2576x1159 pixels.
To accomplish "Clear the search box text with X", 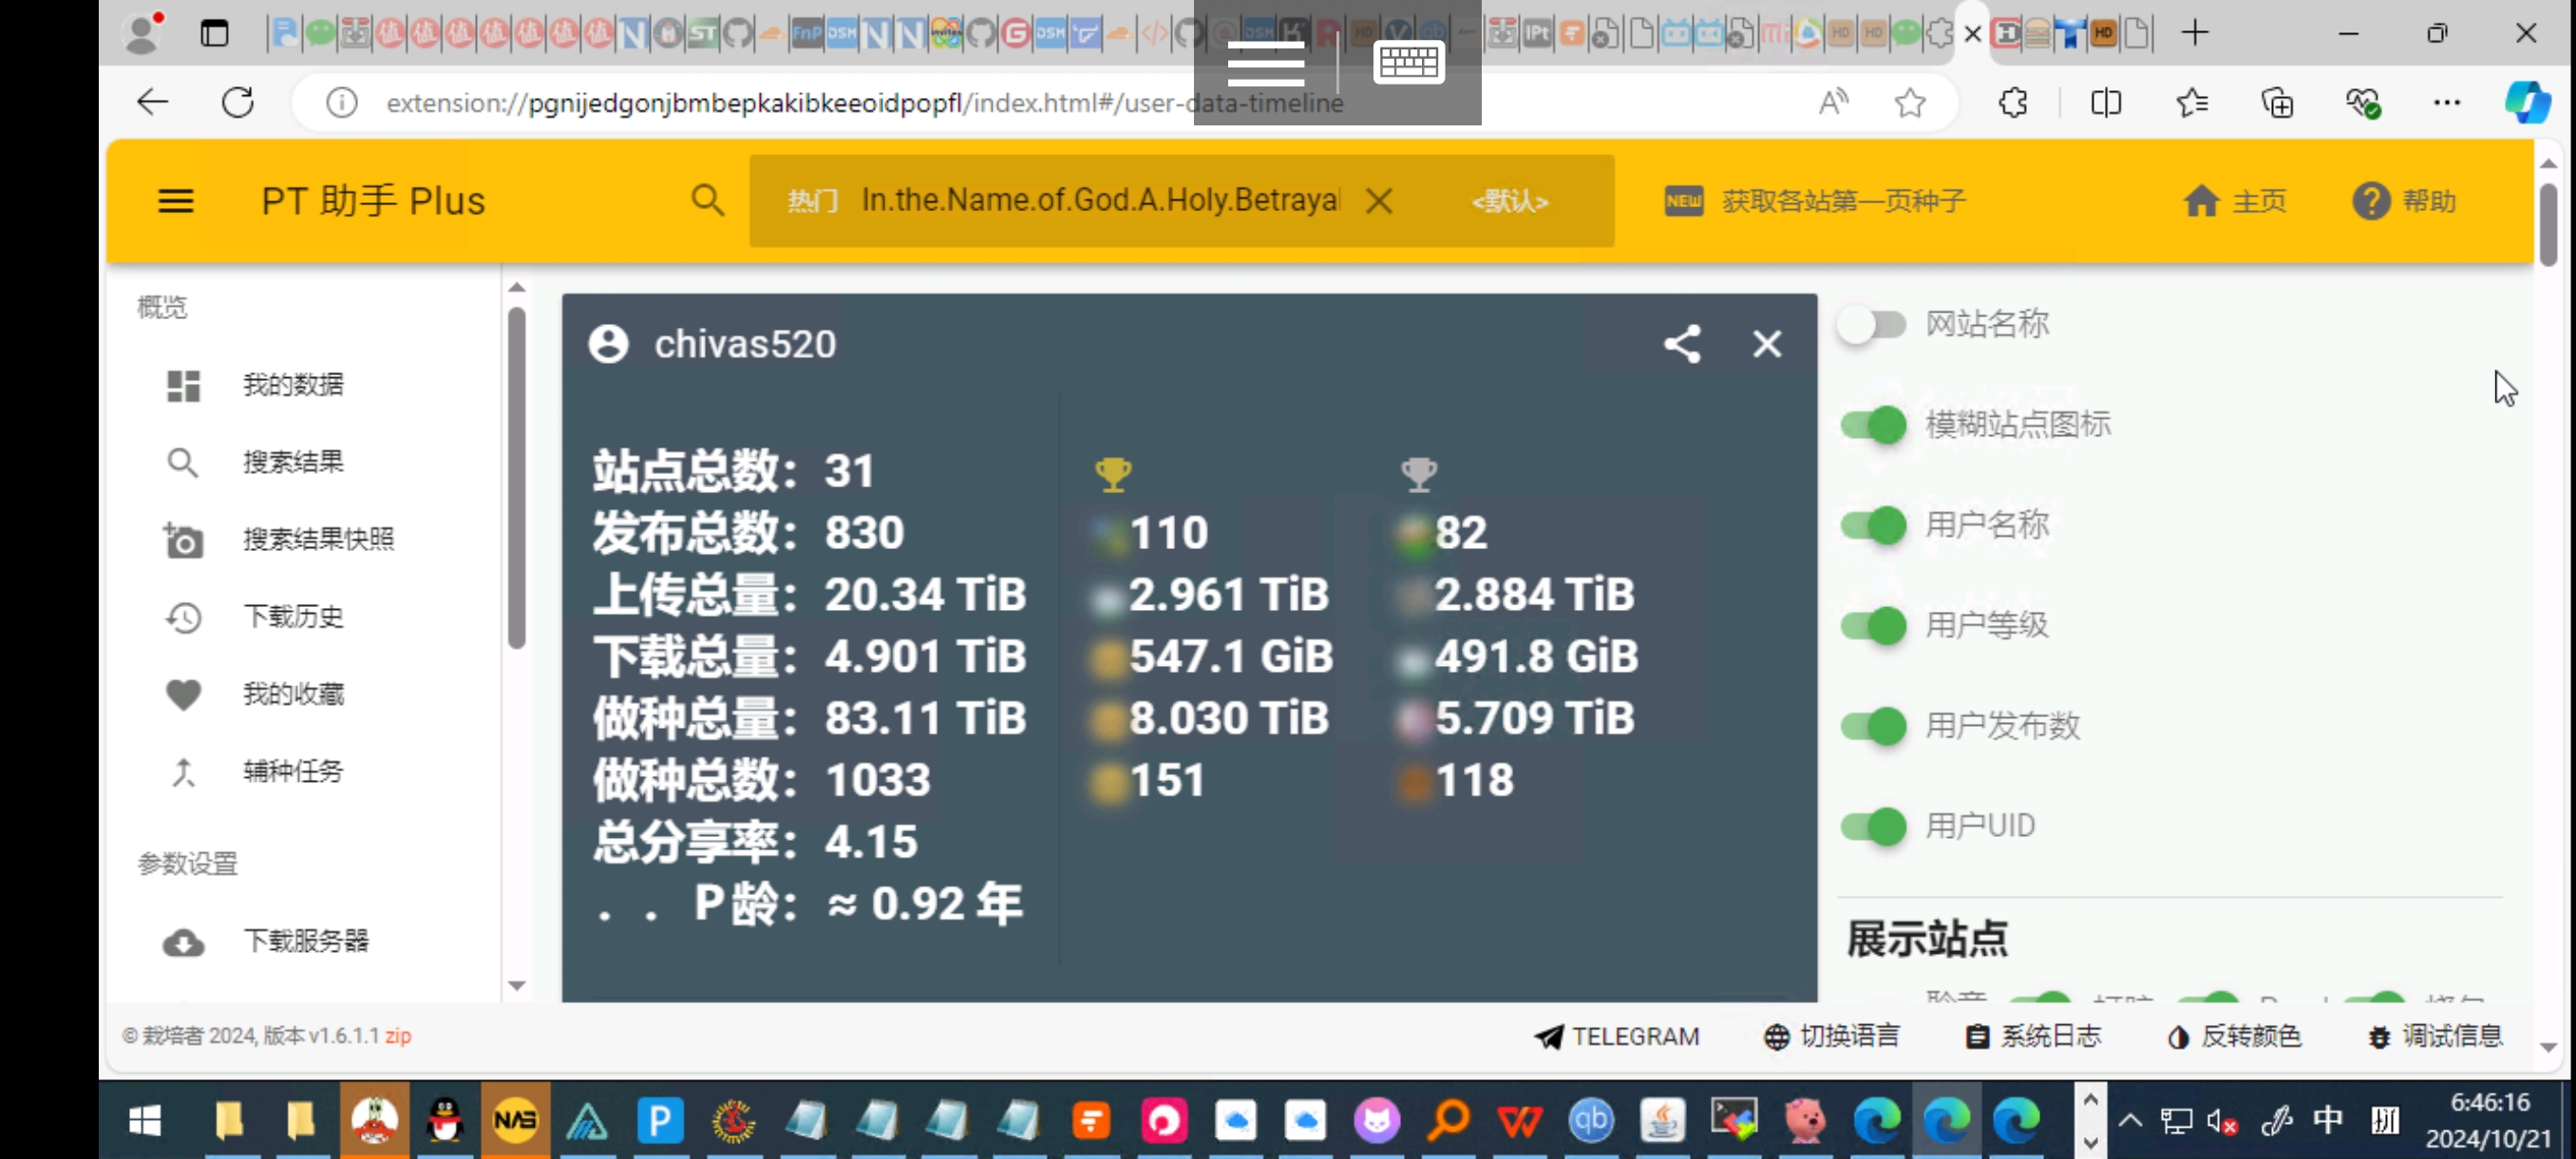I will pyautogui.click(x=1379, y=201).
